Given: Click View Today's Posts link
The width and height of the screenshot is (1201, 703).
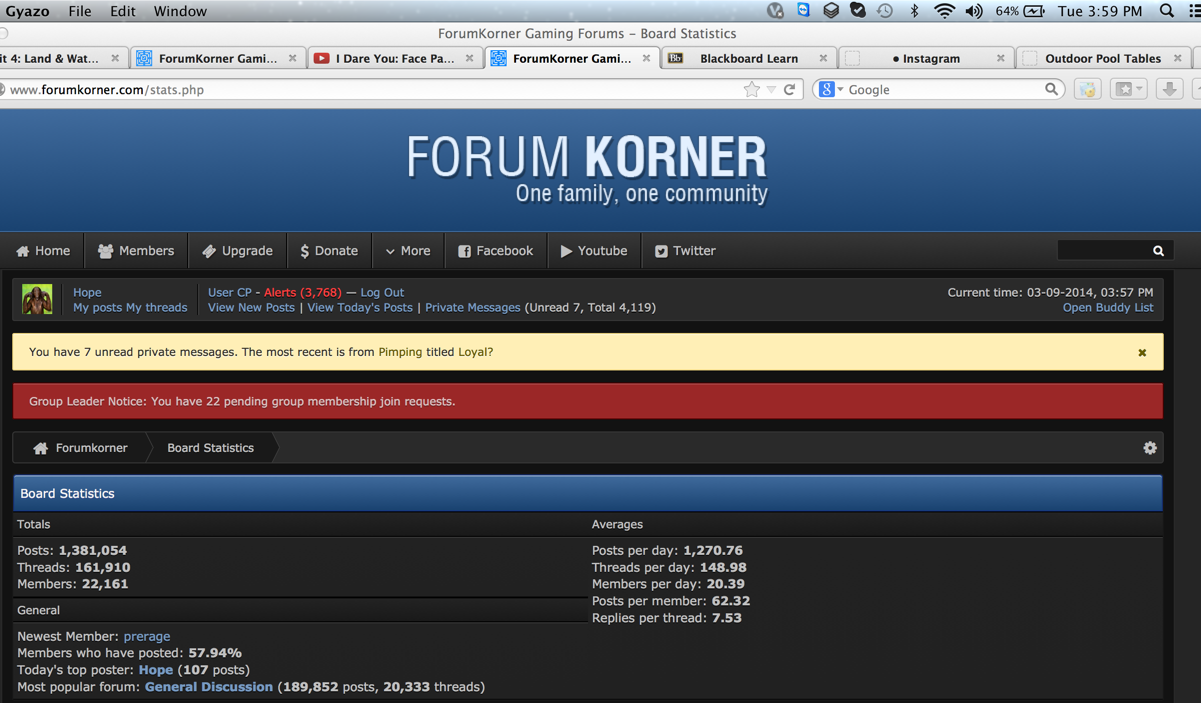Looking at the screenshot, I should tap(360, 307).
